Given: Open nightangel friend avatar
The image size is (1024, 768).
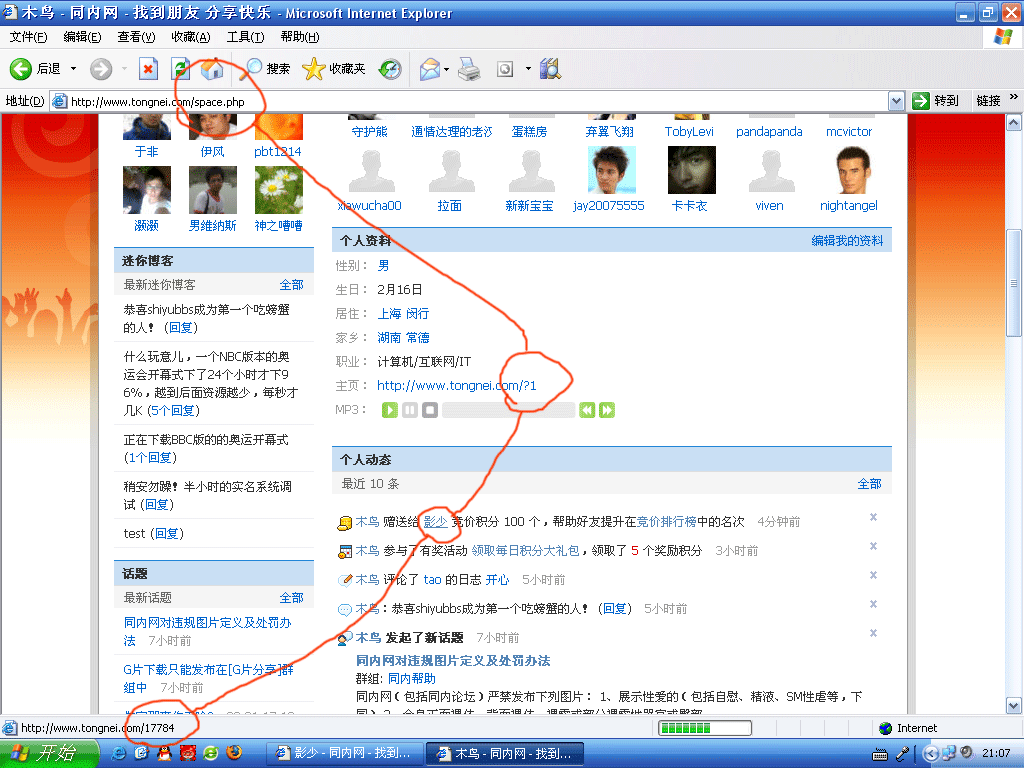Looking at the screenshot, I should pos(853,170).
